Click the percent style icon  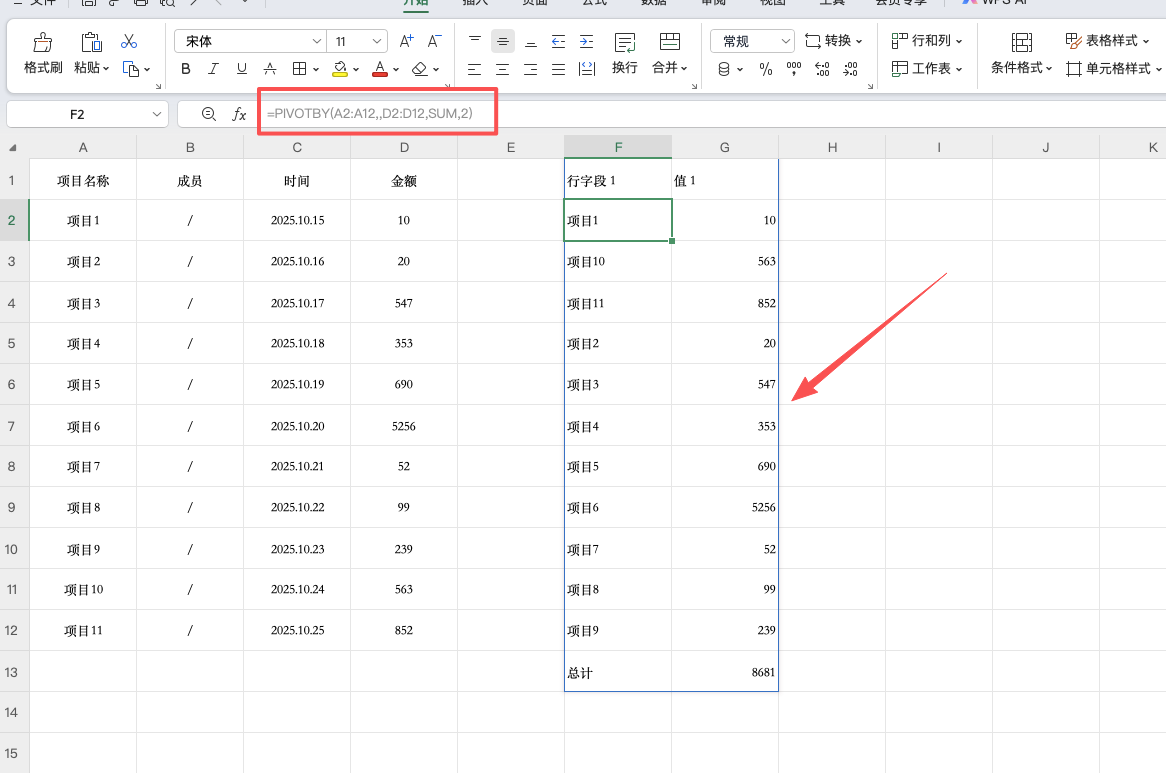tap(766, 69)
